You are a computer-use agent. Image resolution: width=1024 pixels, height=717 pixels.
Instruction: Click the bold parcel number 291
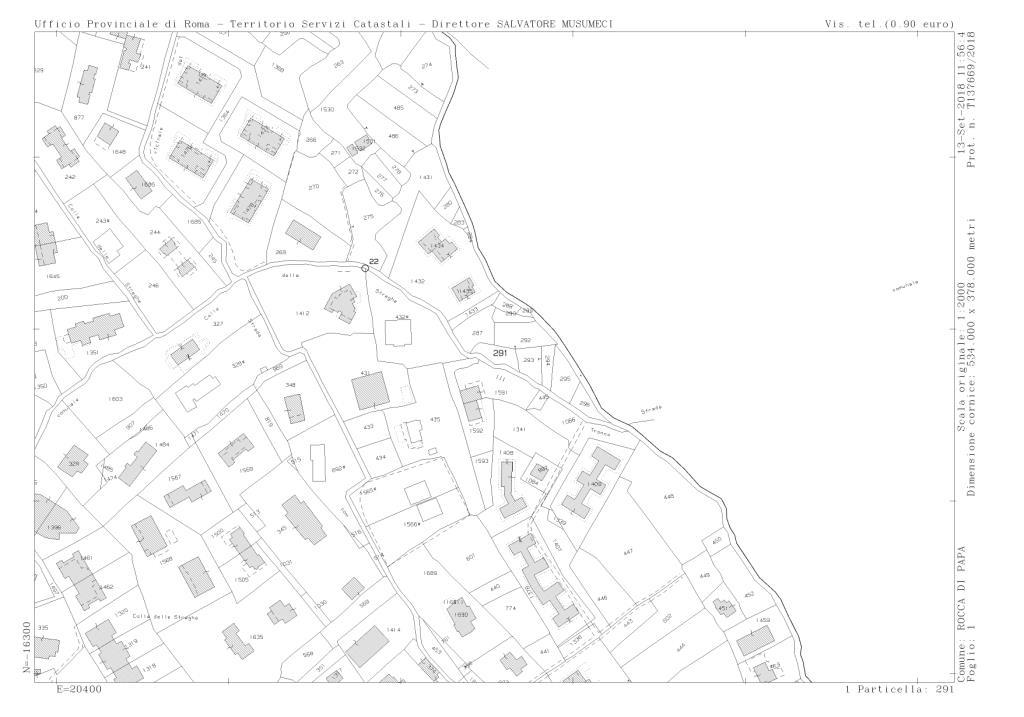[500, 353]
